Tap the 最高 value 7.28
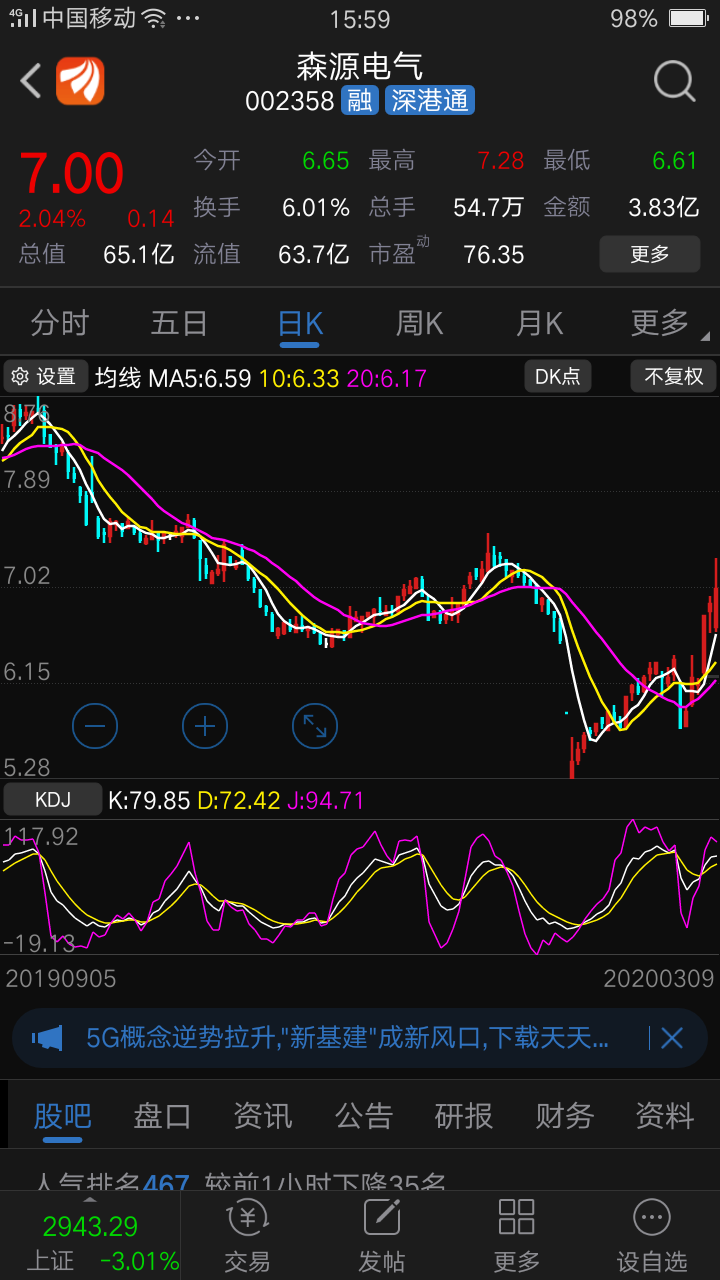Viewport: 720px width, 1280px height. point(500,161)
